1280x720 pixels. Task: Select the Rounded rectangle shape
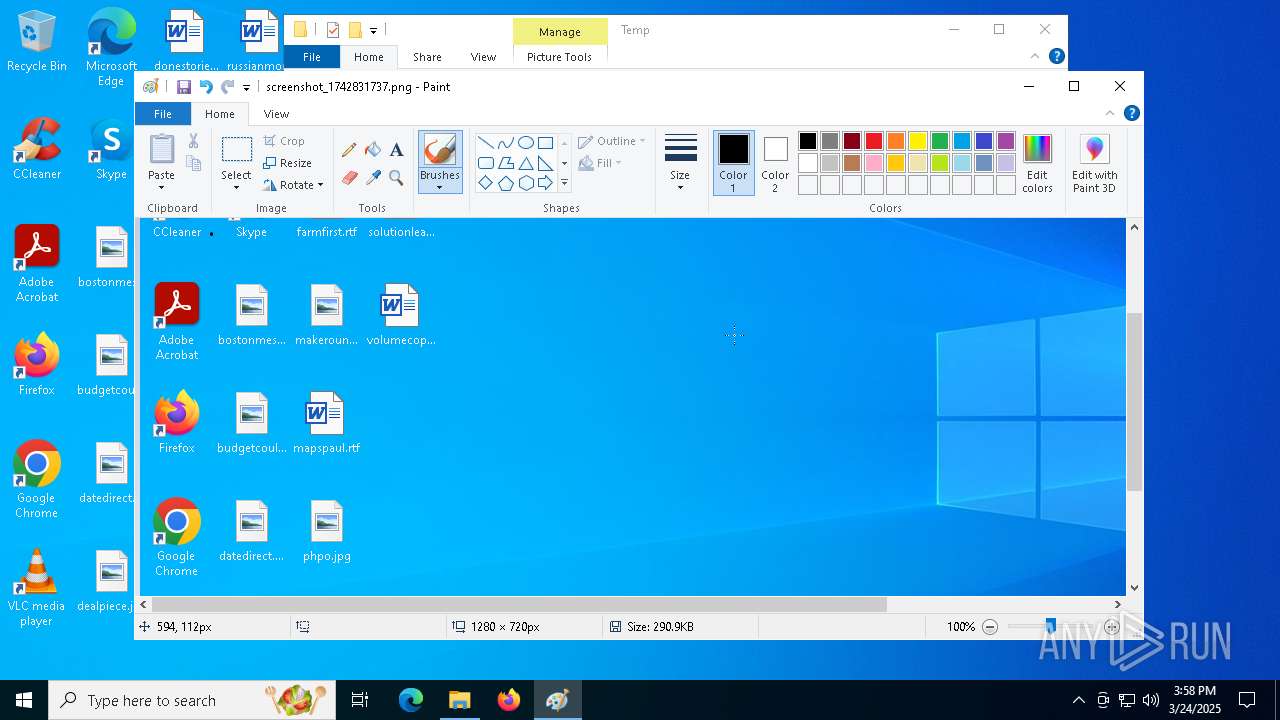click(485, 163)
